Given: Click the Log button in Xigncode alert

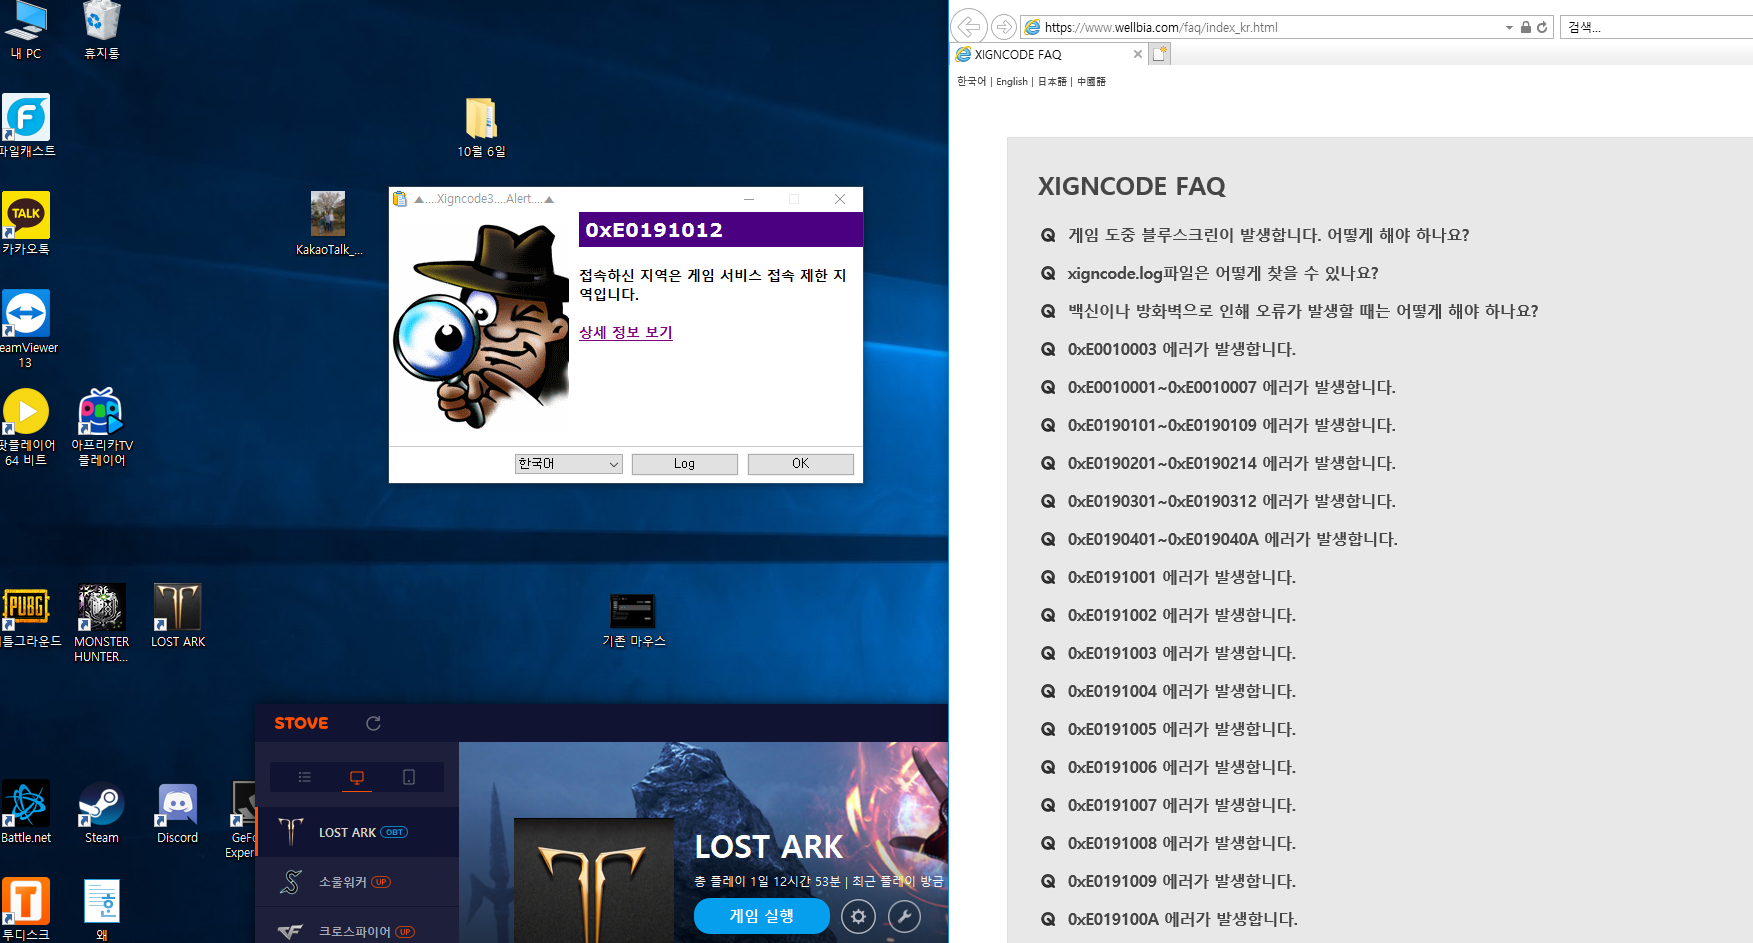Looking at the screenshot, I should click(x=685, y=464).
